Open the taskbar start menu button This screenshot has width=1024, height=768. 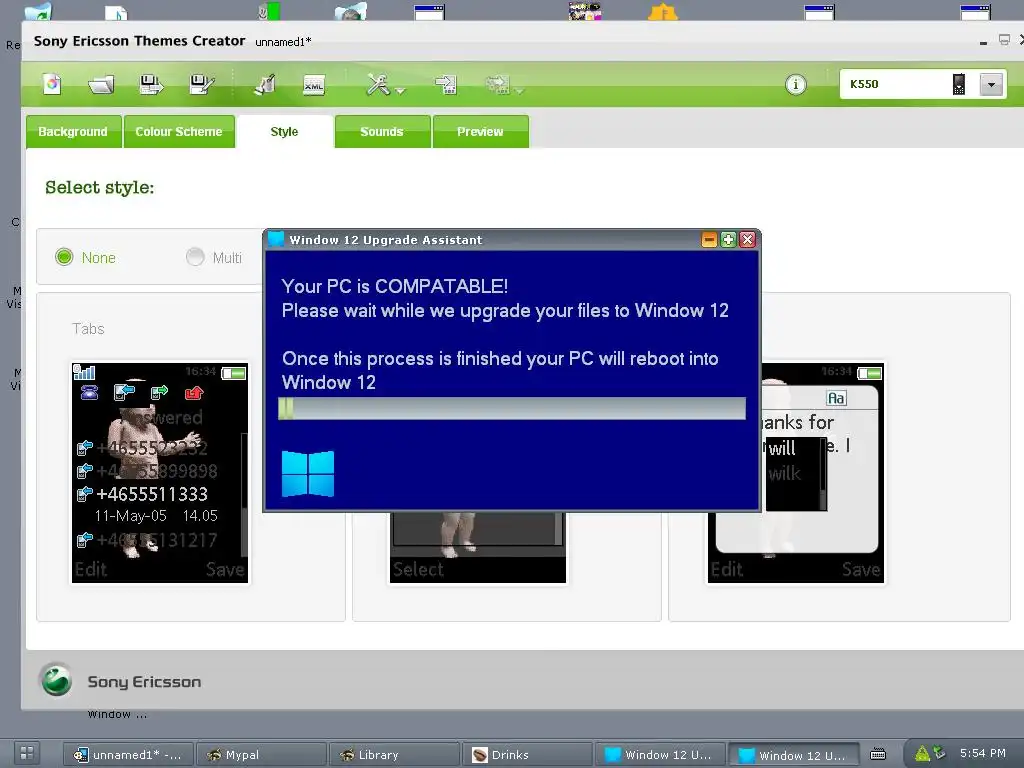[27, 753]
